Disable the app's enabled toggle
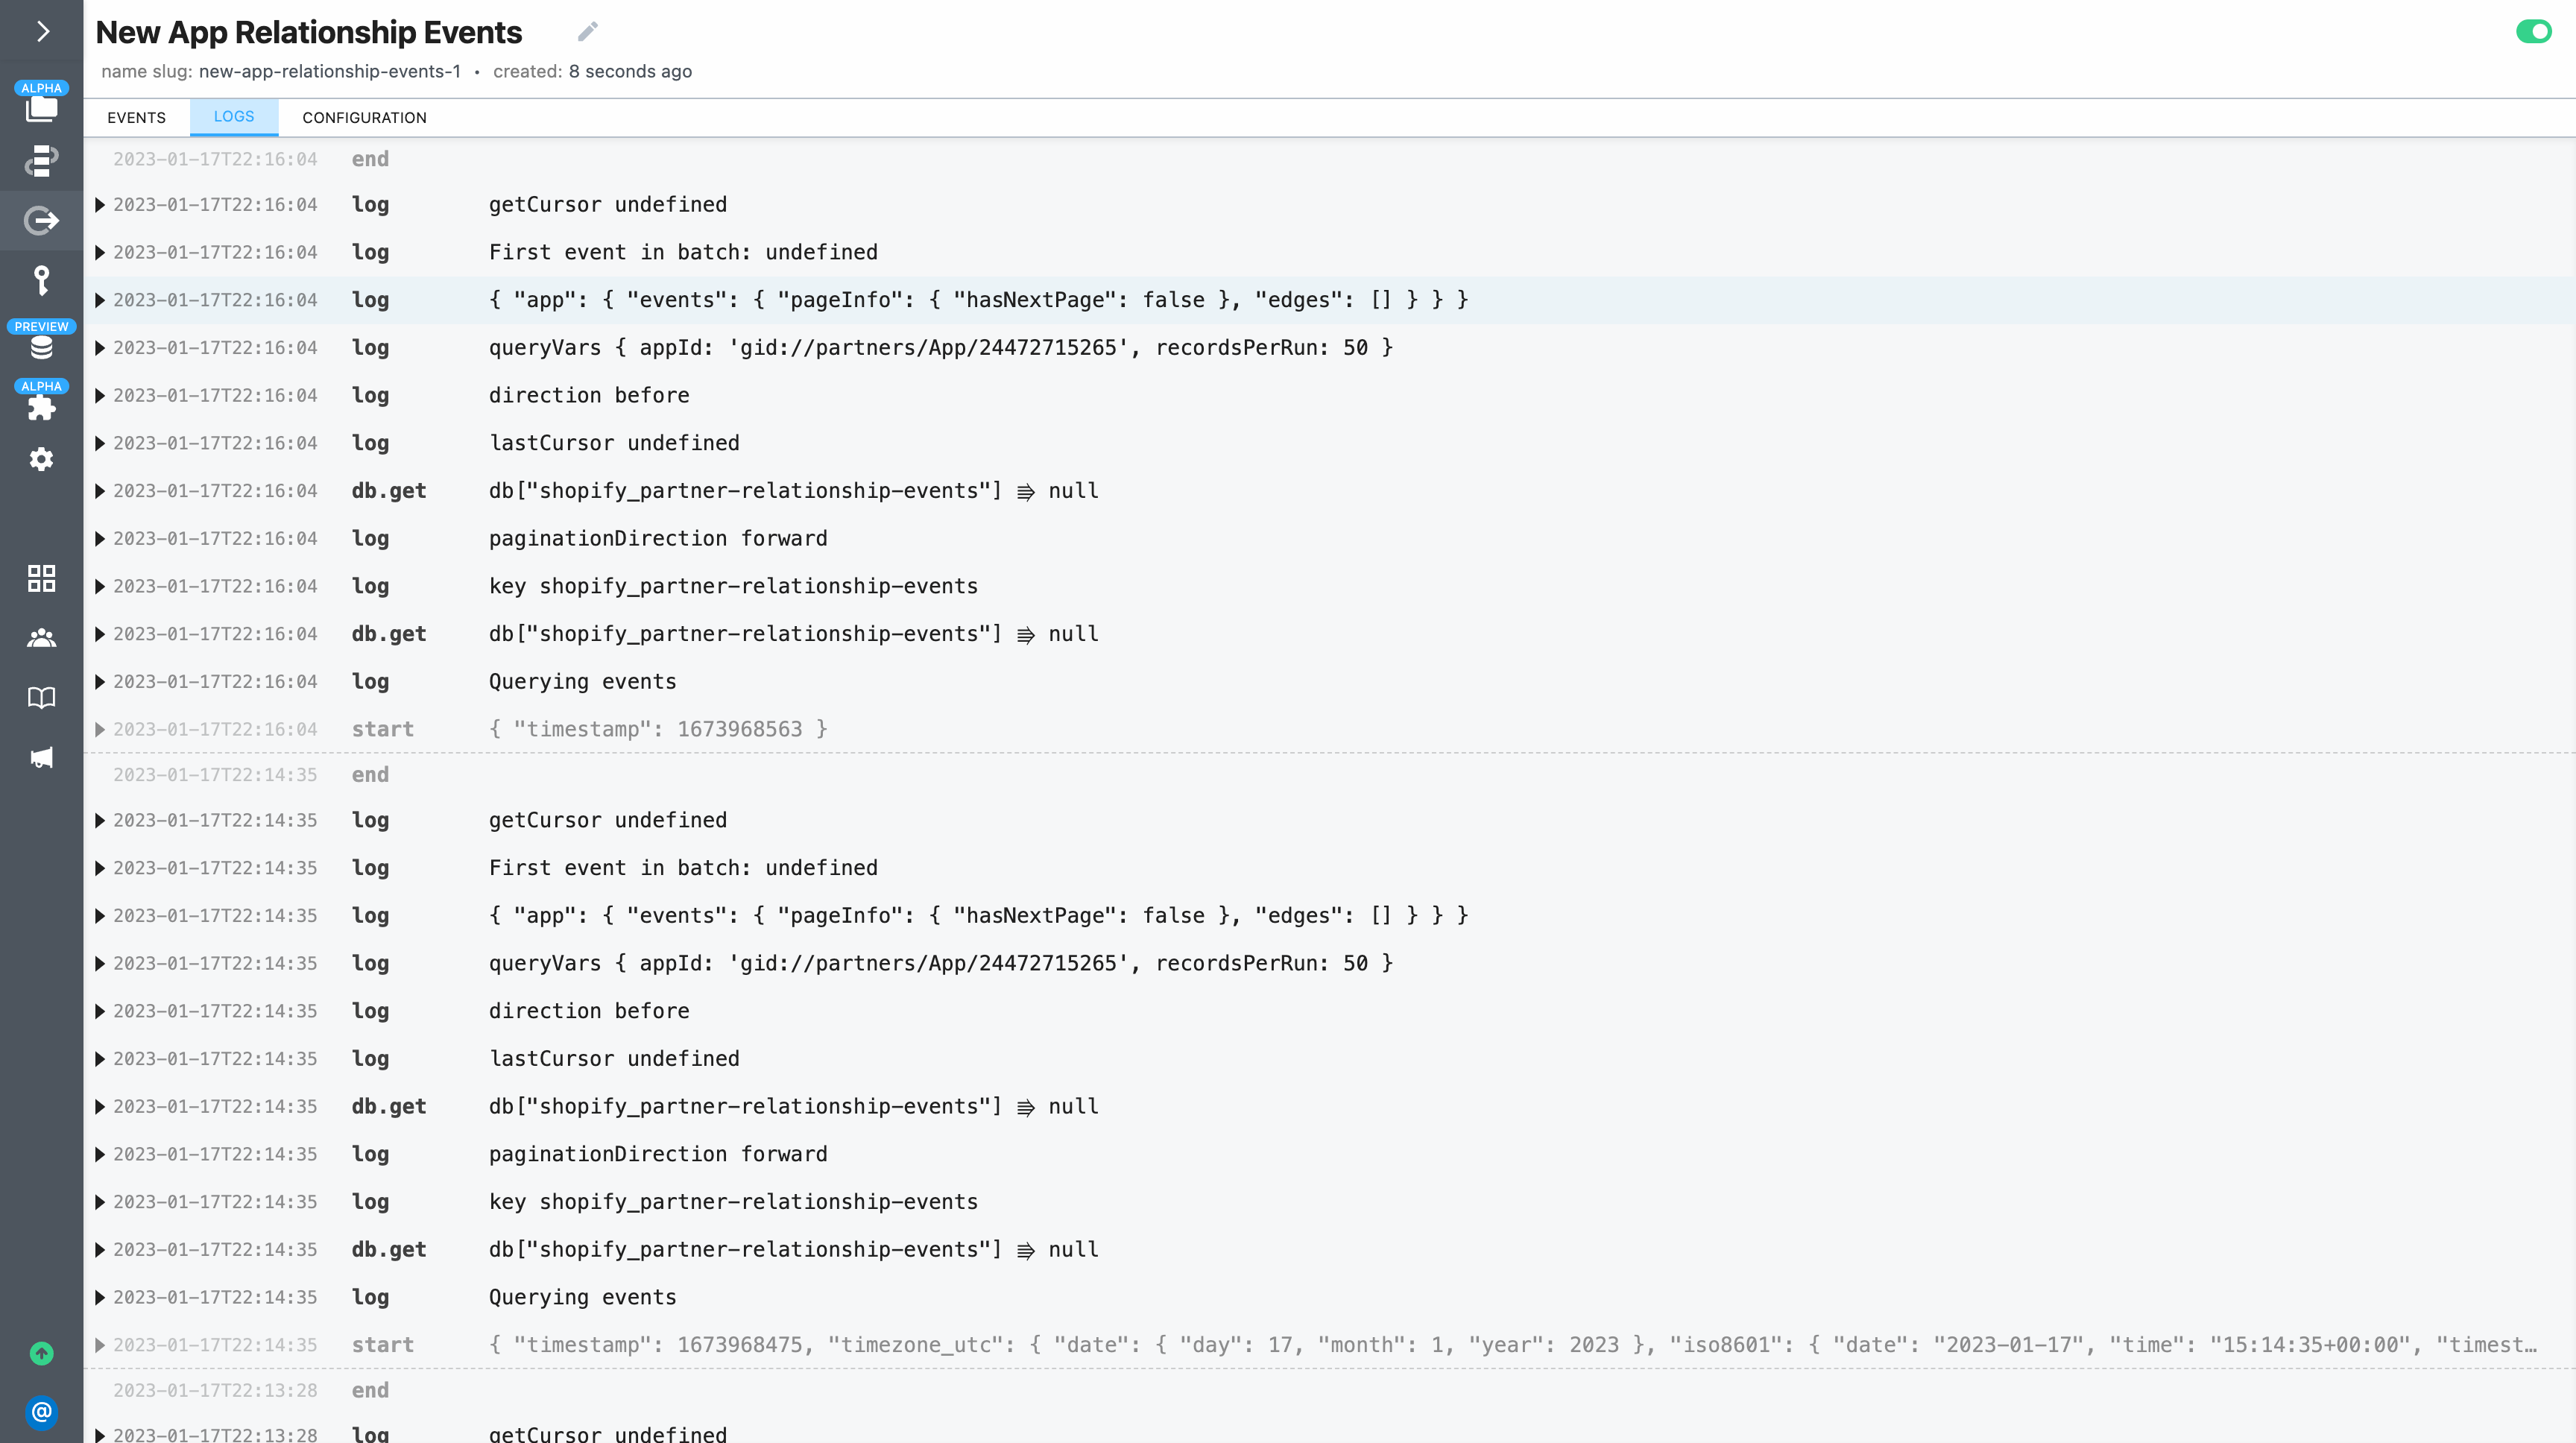This screenshot has height=1443, width=2576. pos(2534,32)
